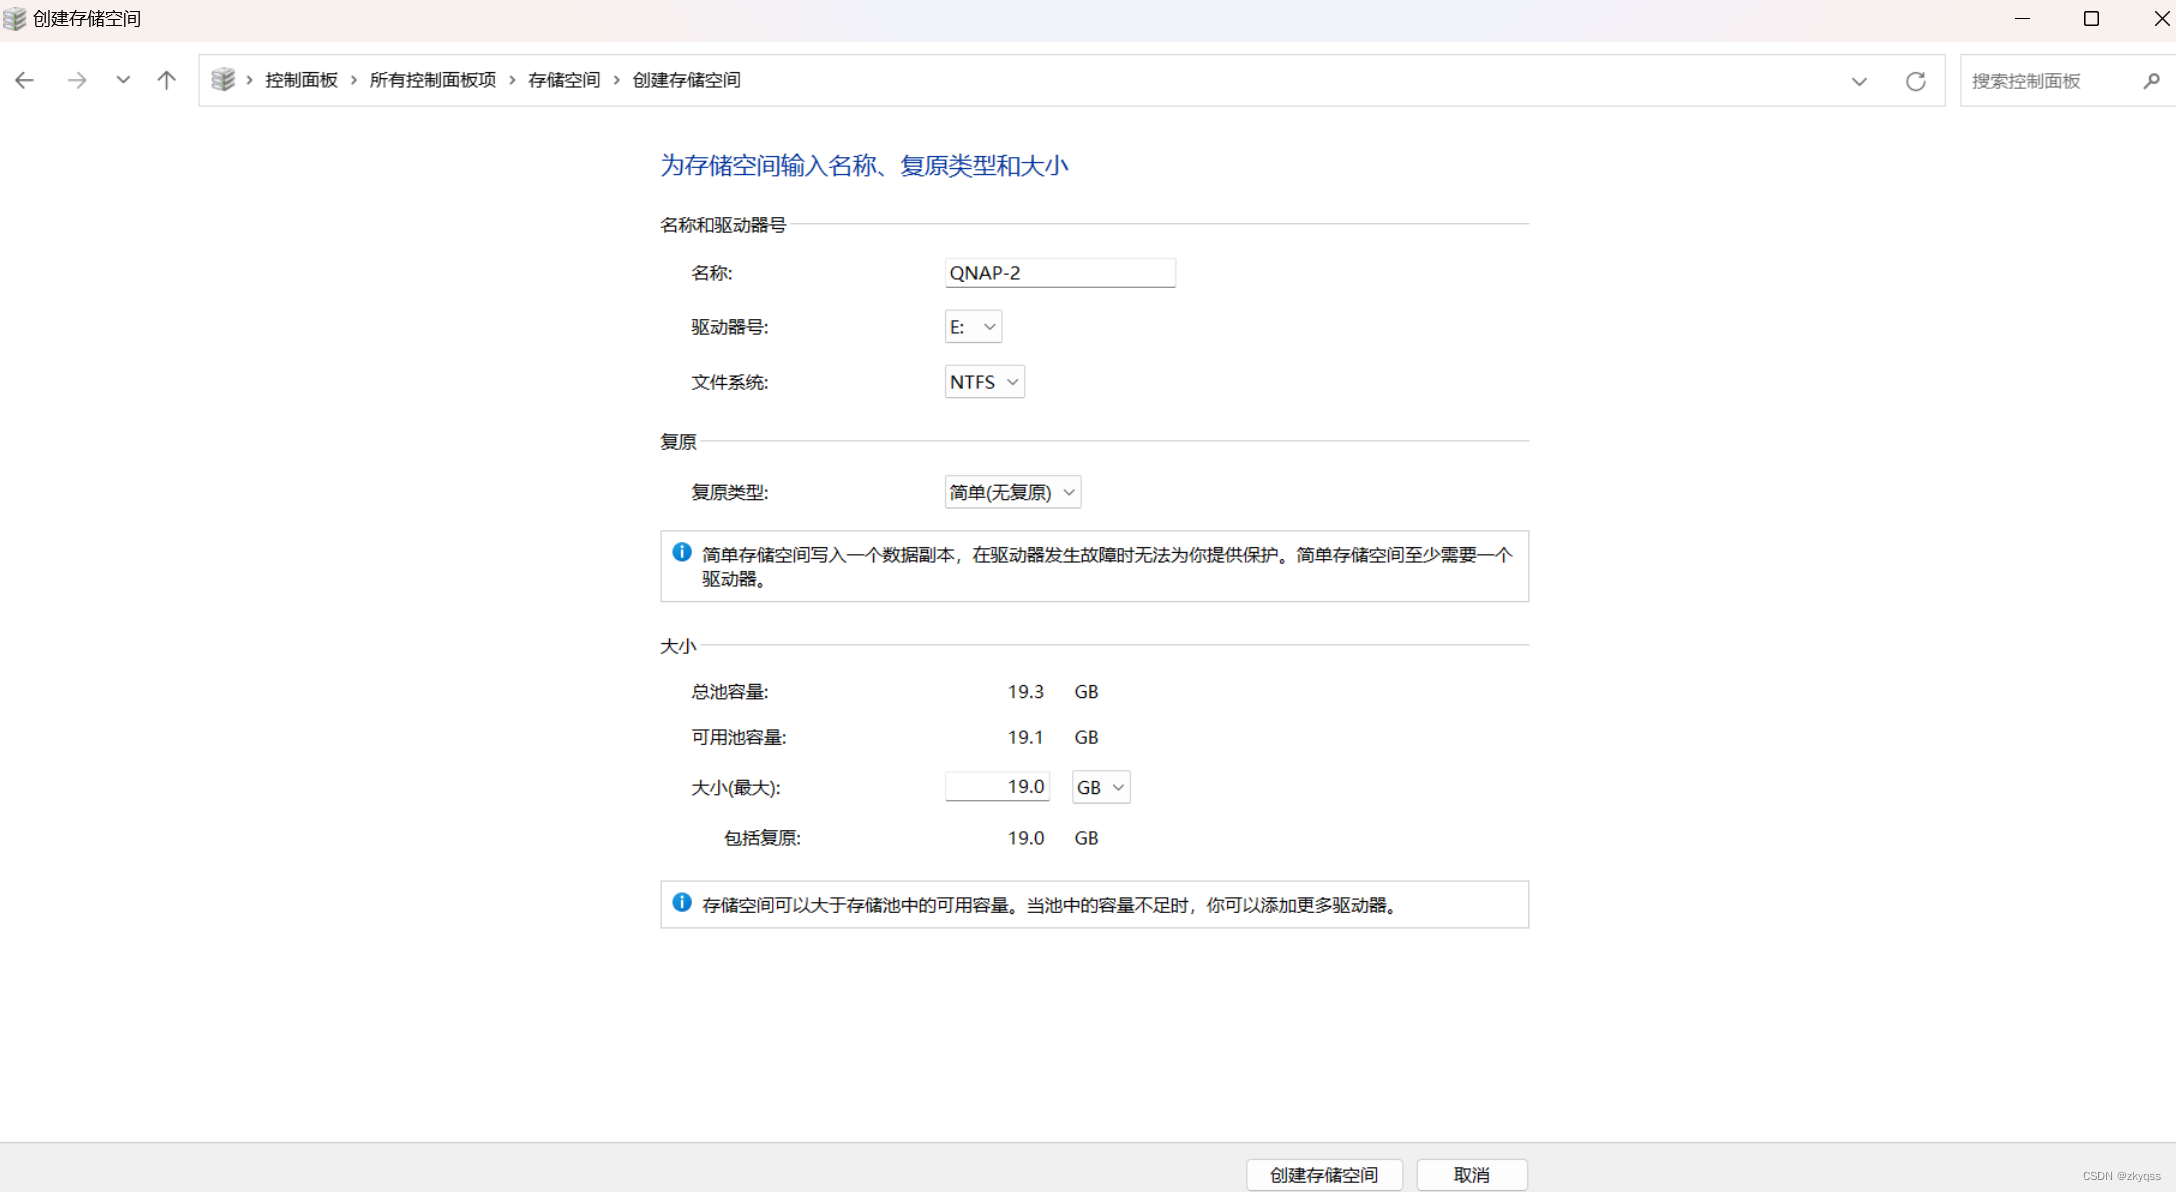Click the search magnifier icon

click(2151, 81)
